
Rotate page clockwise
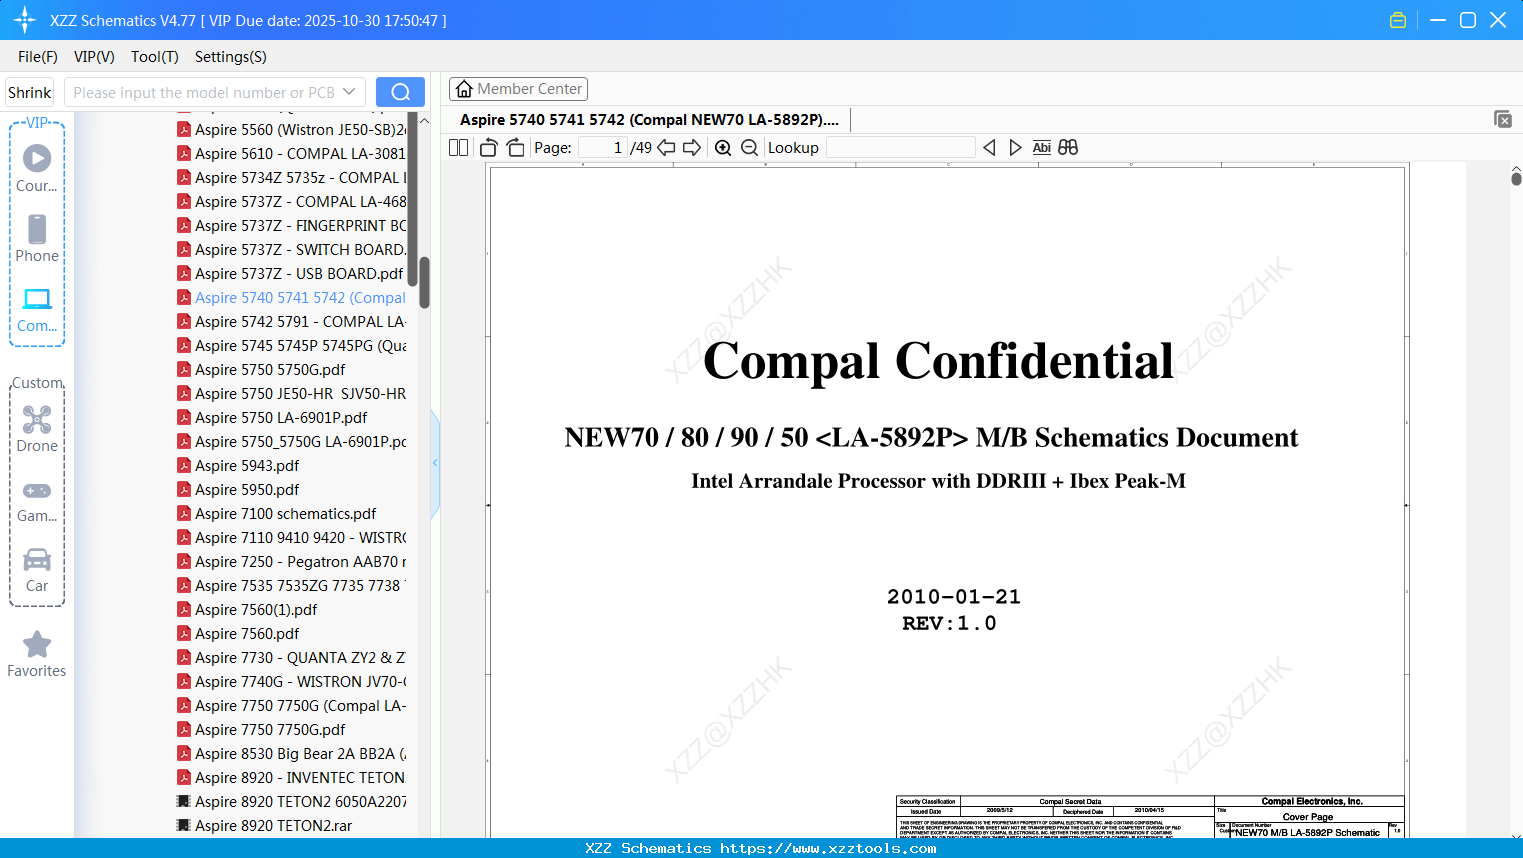[515, 147]
